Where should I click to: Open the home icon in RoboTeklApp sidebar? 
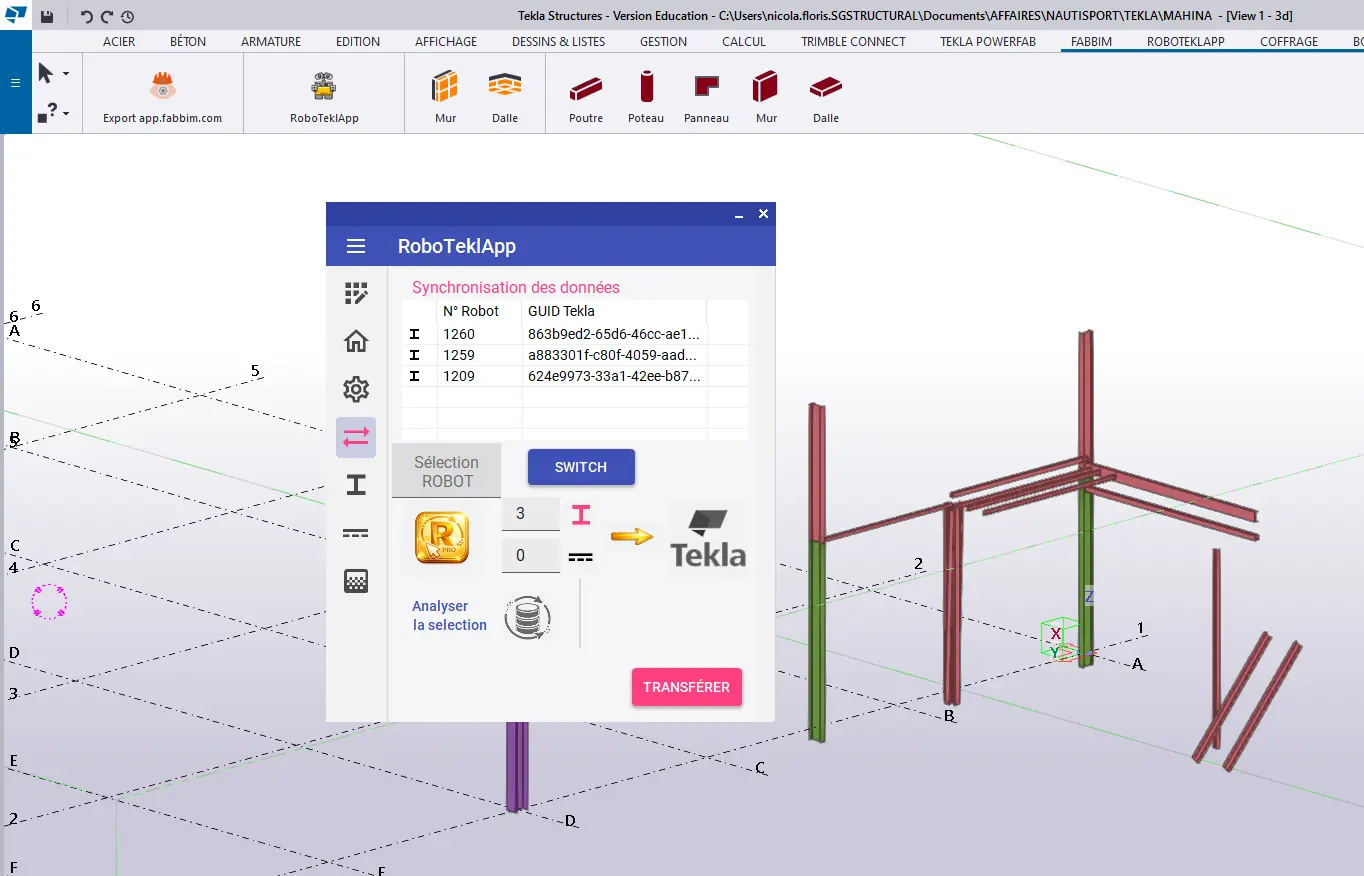pyautogui.click(x=356, y=341)
